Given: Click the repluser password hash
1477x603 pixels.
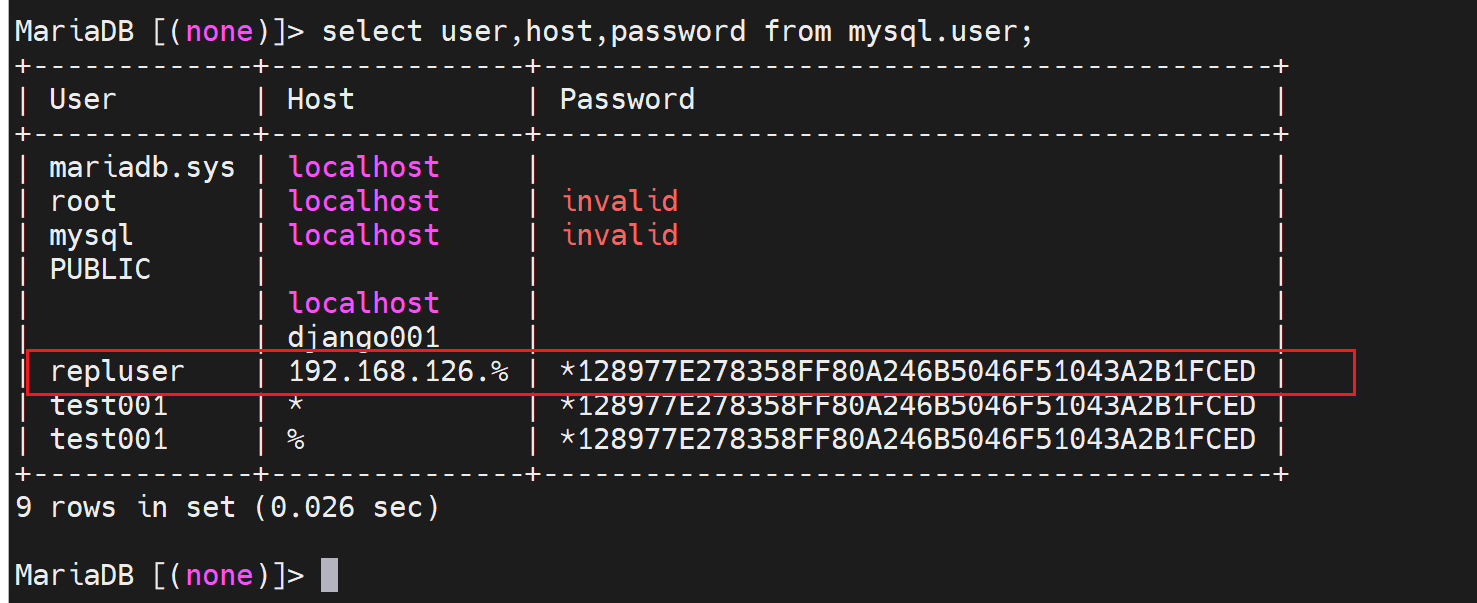Looking at the screenshot, I should (x=907, y=372).
